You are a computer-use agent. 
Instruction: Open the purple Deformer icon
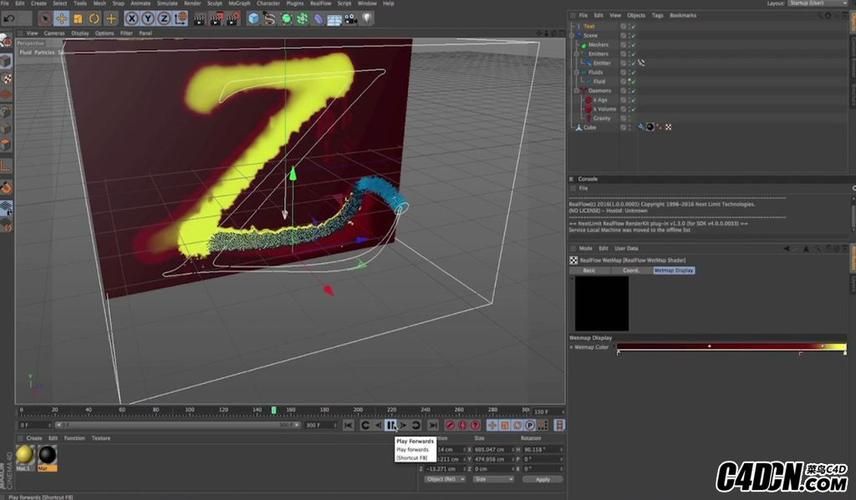tap(318, 19)
